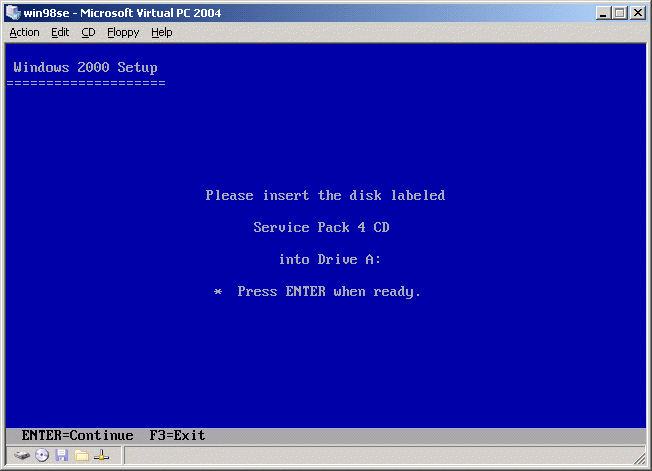The image size is (652, 471).
Task: Click the hard disk status icon
Action: [22, 456]
